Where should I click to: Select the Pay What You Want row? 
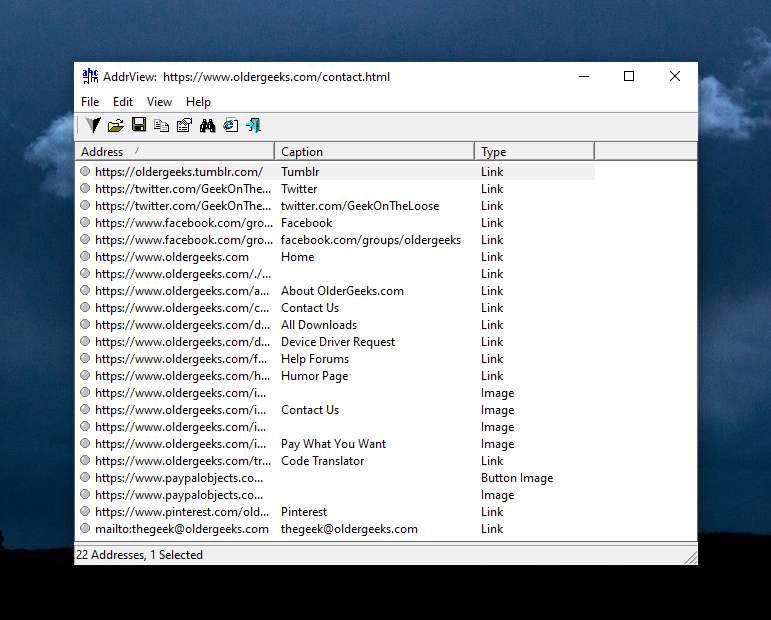point(333,444)
